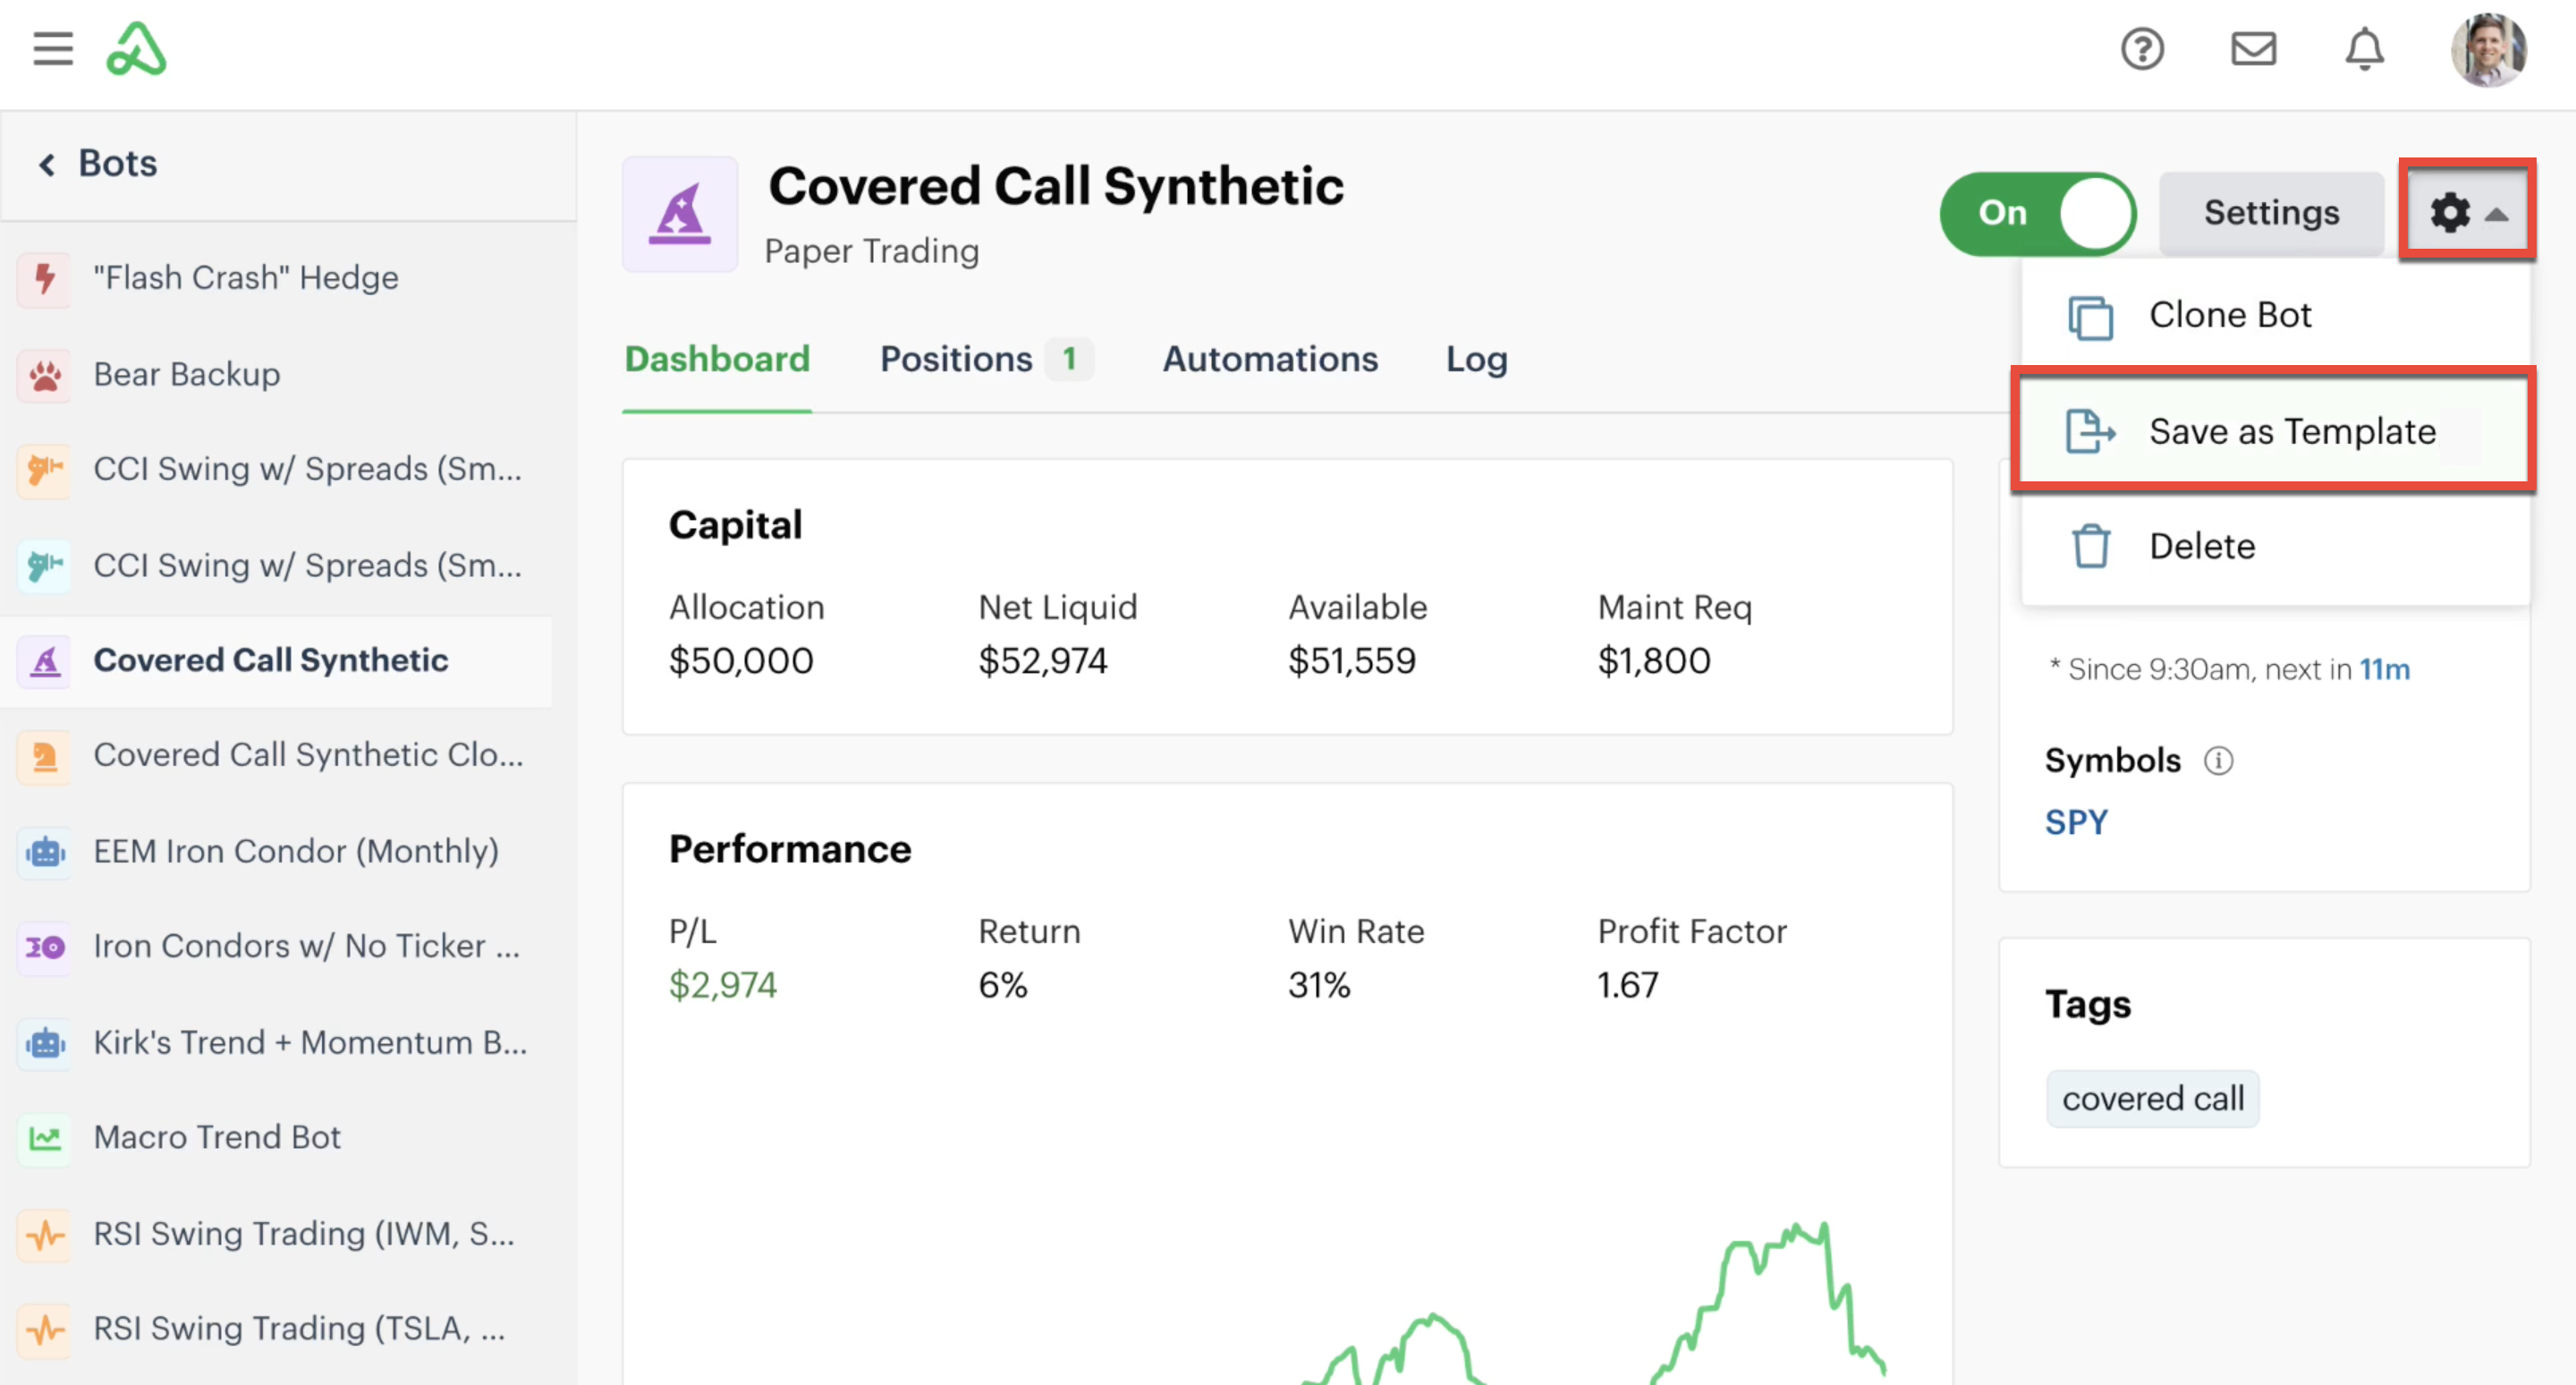Click the $52,974 Net Liquid value

[1042, 661]
